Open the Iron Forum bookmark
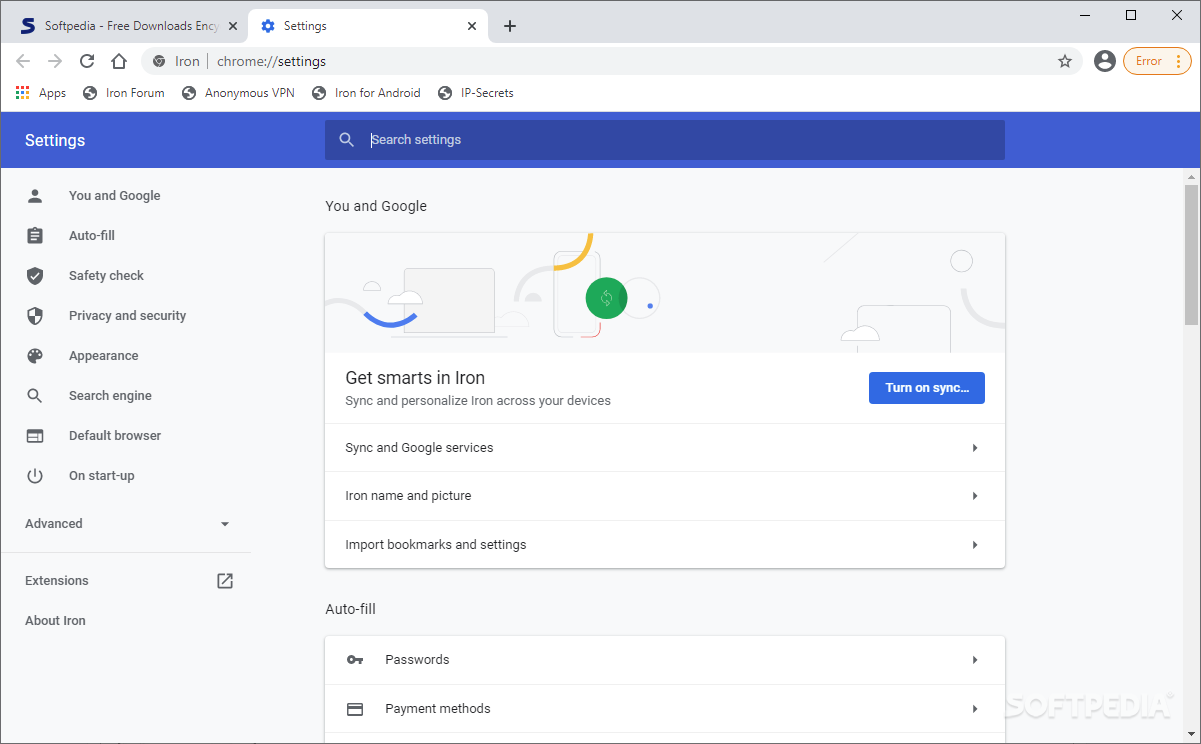The height and width of the screenshot is (744, 1201). [x=124, y=93]
